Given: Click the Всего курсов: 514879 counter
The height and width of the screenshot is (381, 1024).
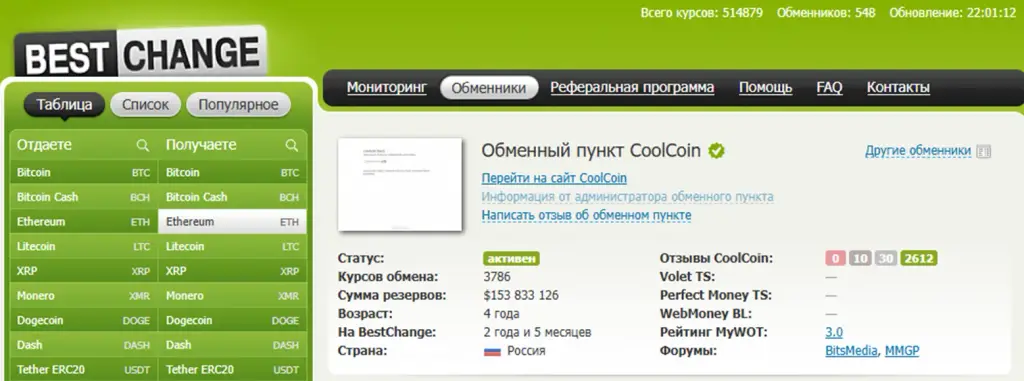Looking at the screenshot, I should coord(701,12).
